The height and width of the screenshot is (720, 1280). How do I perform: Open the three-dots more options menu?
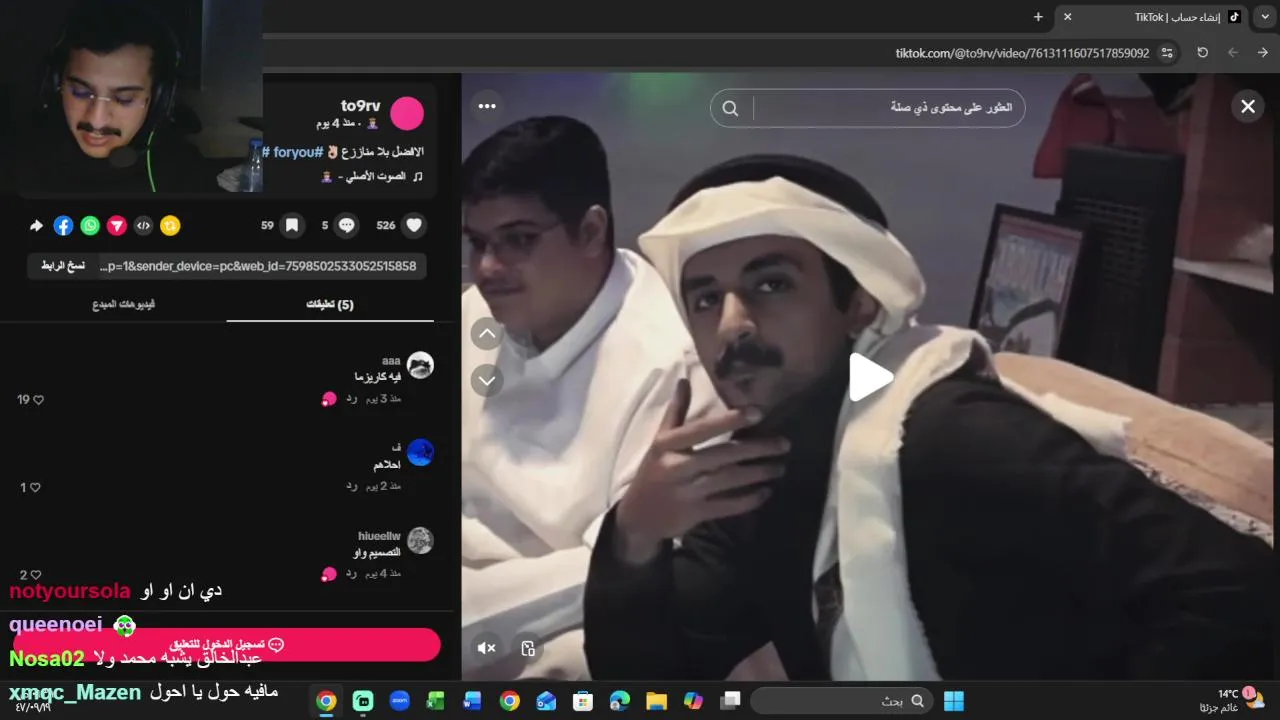tap(487, 106)
